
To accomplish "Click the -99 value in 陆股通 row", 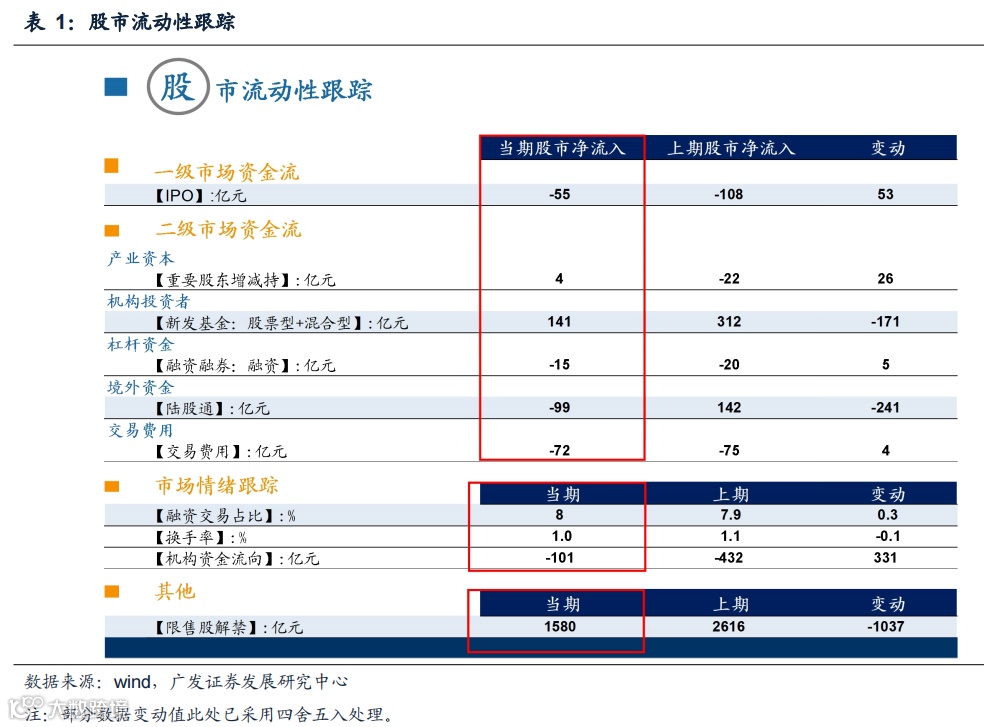I will [x=559, y=407].
